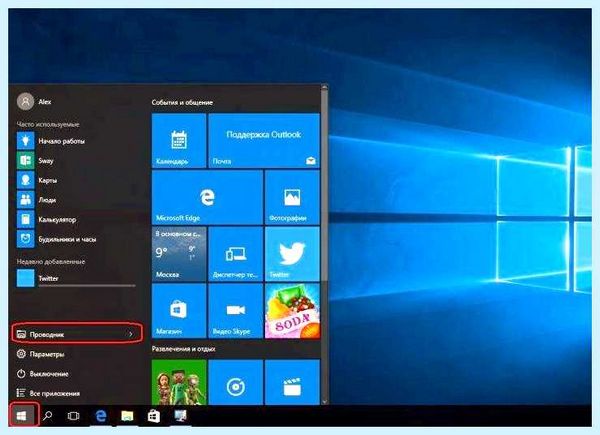The width and height of the screenshot is (600, 435).
Task: Open Карты app in the list
Action: point(76,180)
